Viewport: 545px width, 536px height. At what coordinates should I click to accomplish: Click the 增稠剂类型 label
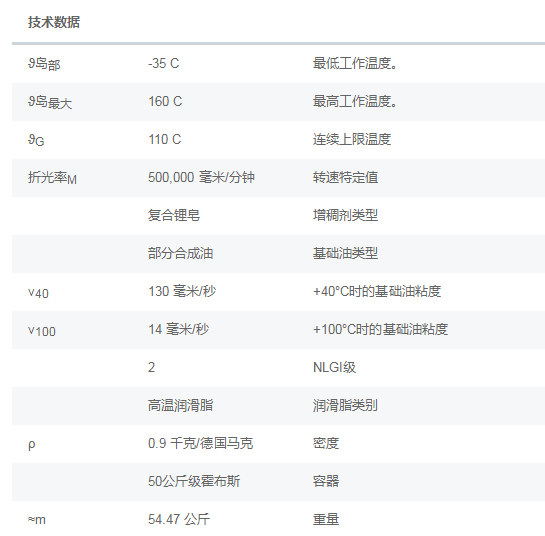coord(345,215)
